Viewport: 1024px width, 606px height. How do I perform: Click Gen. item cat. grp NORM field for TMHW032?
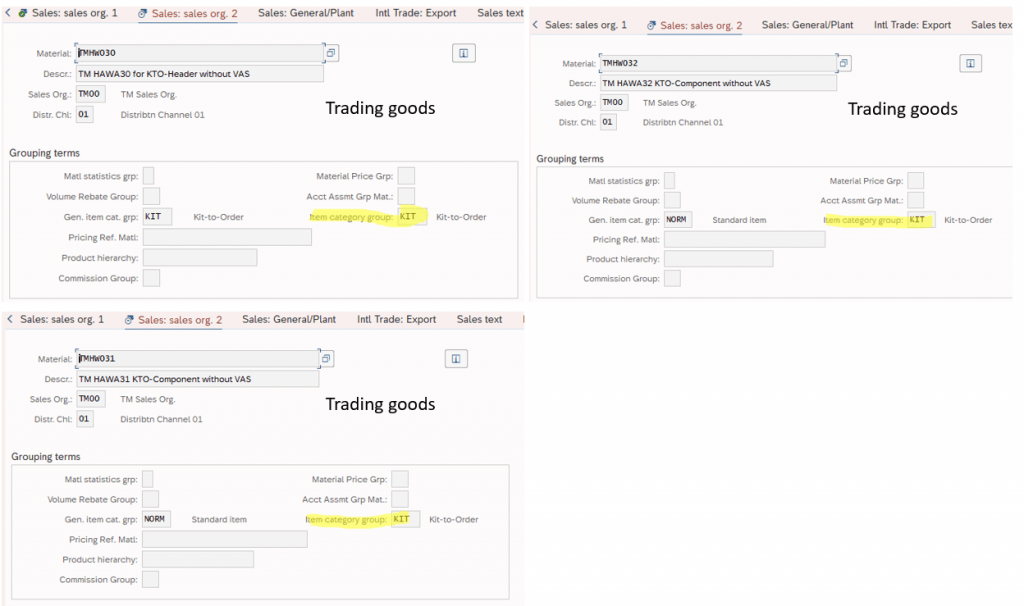pyautogui.click(x=678, y=219)
